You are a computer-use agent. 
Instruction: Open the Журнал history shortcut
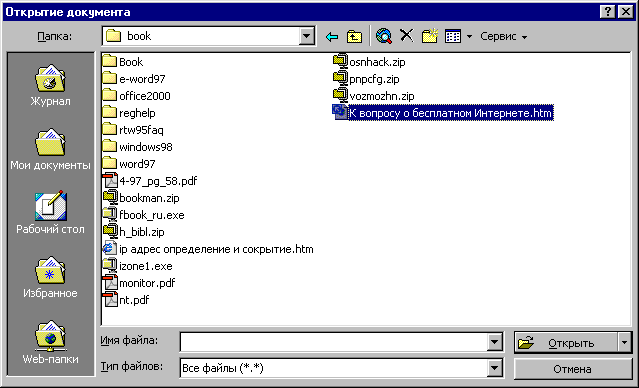[50, 86]
